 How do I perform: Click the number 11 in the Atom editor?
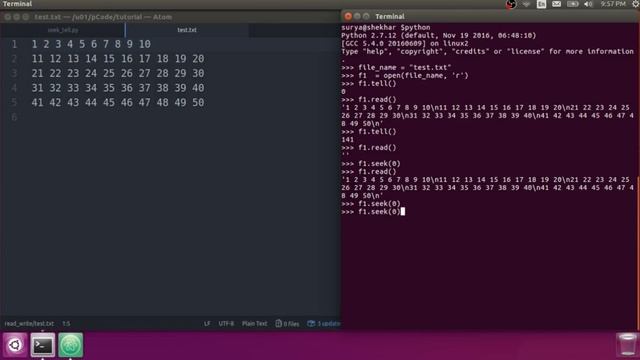[x=37, y=59]
